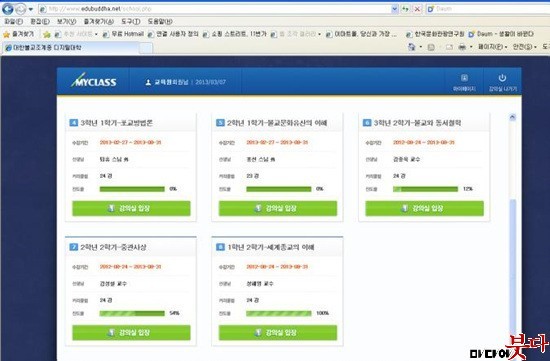Enter classroom for 중관사상 green button

point(131,333)
